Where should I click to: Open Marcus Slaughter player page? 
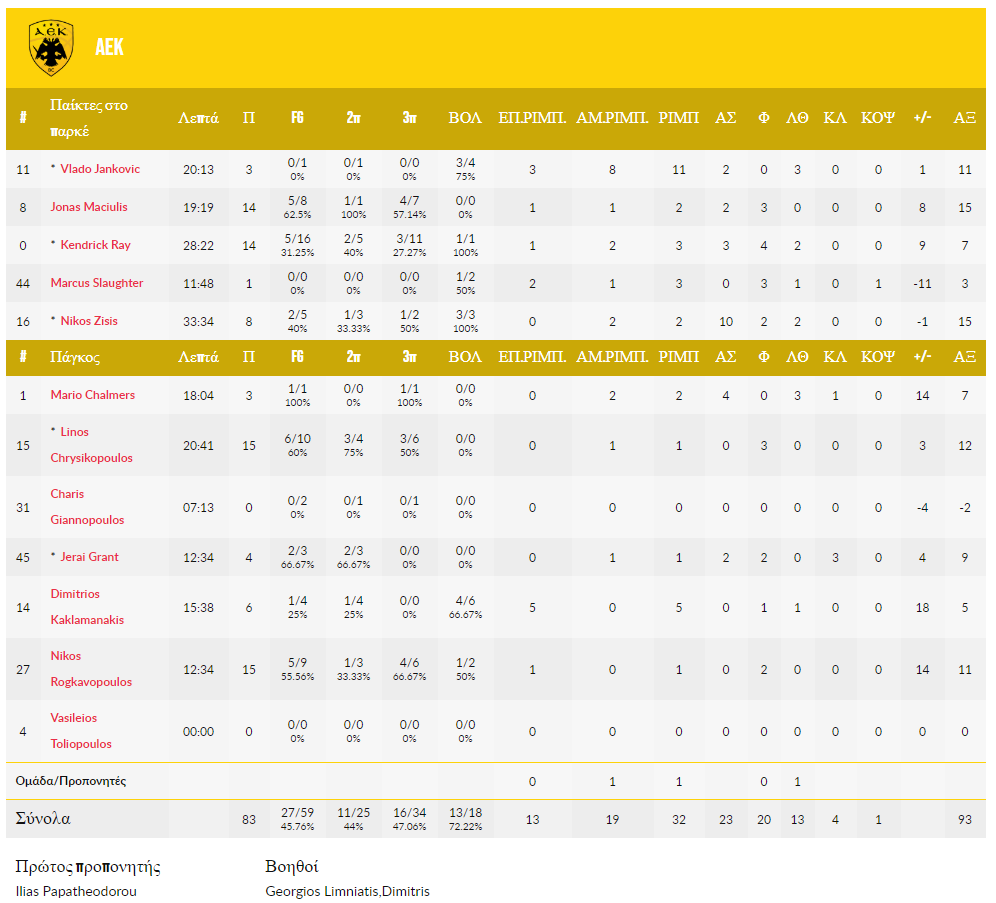click(97, 283)
